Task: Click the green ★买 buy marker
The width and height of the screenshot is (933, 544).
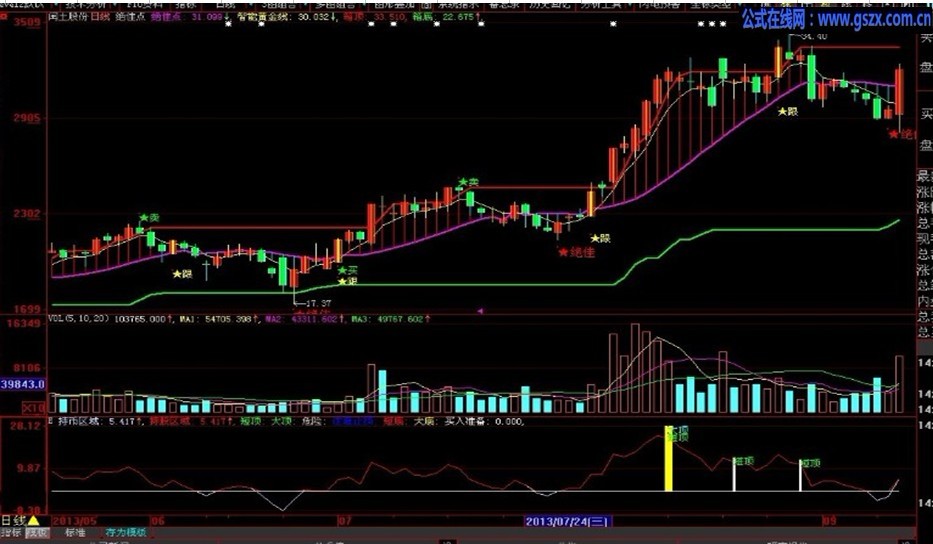Action: (x=347, y=271)
